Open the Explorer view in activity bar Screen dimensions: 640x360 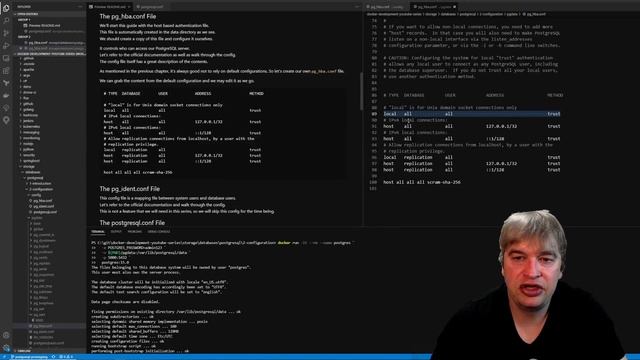click(x=6, y=8)
